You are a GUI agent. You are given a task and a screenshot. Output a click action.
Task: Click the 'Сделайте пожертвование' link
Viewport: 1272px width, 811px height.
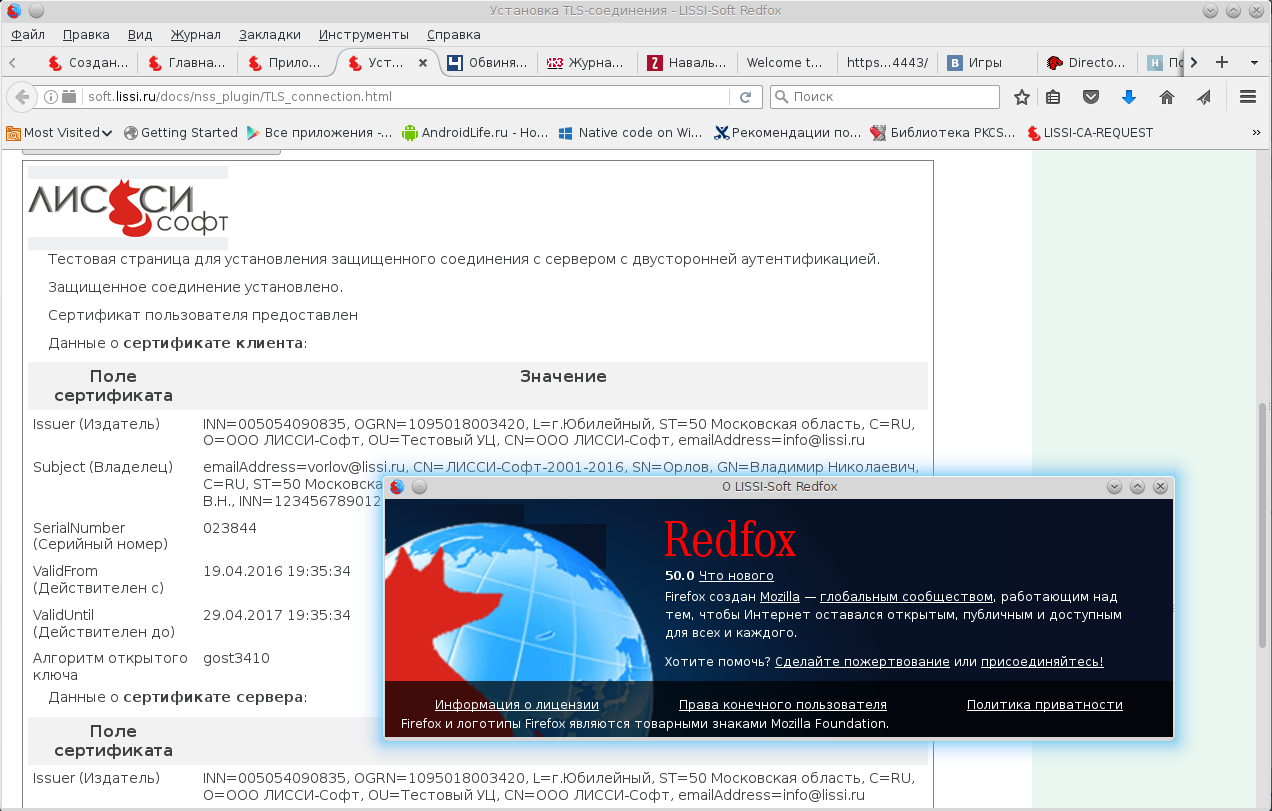click(862, 662)
